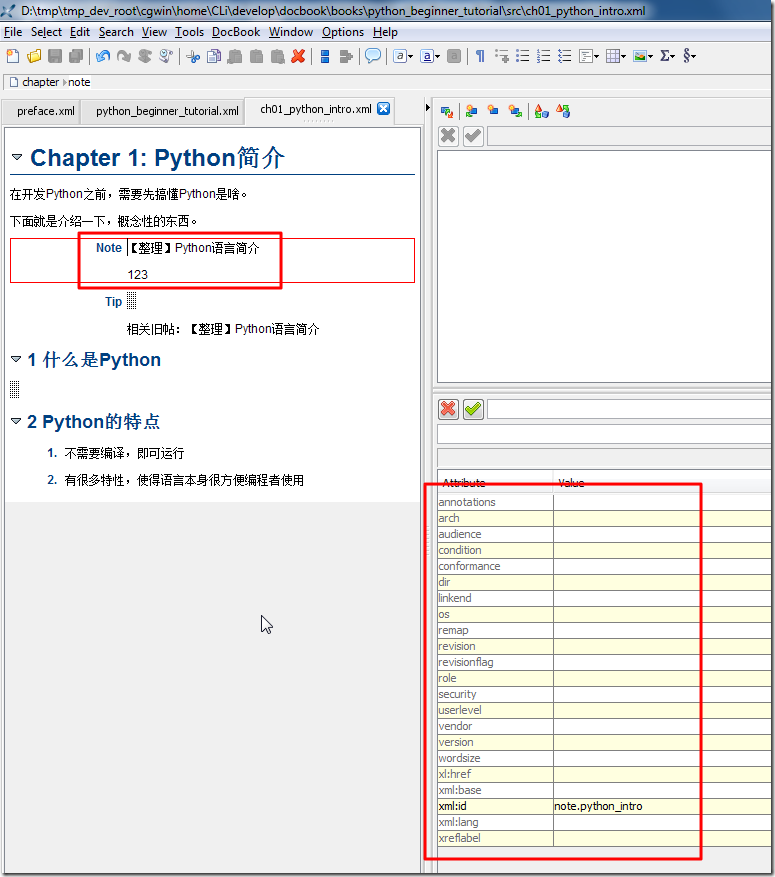The image size is (775, 877).
Task: Open the Options menu
Action: [x=343, y=32]
